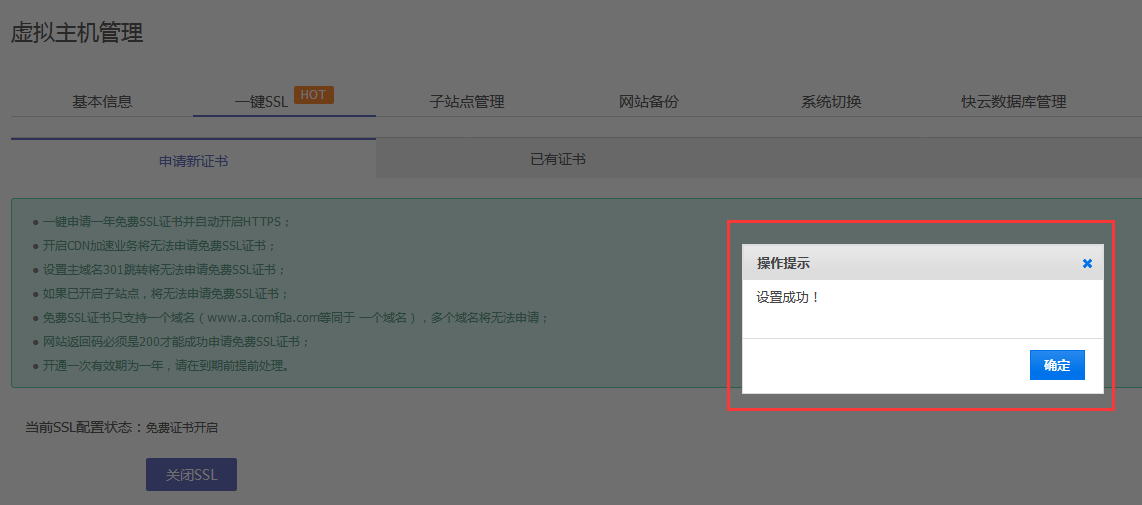Open the 基本信息 tab
Image resolution: width=1142 pixels, height=505 pixels.
coord(102,102)
